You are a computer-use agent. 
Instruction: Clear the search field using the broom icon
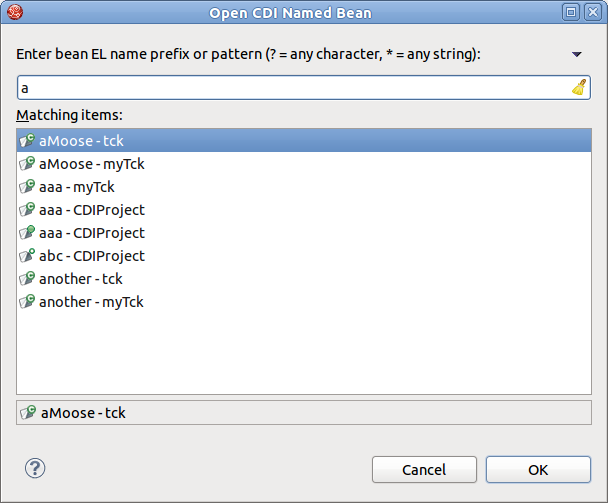[579, 88]
